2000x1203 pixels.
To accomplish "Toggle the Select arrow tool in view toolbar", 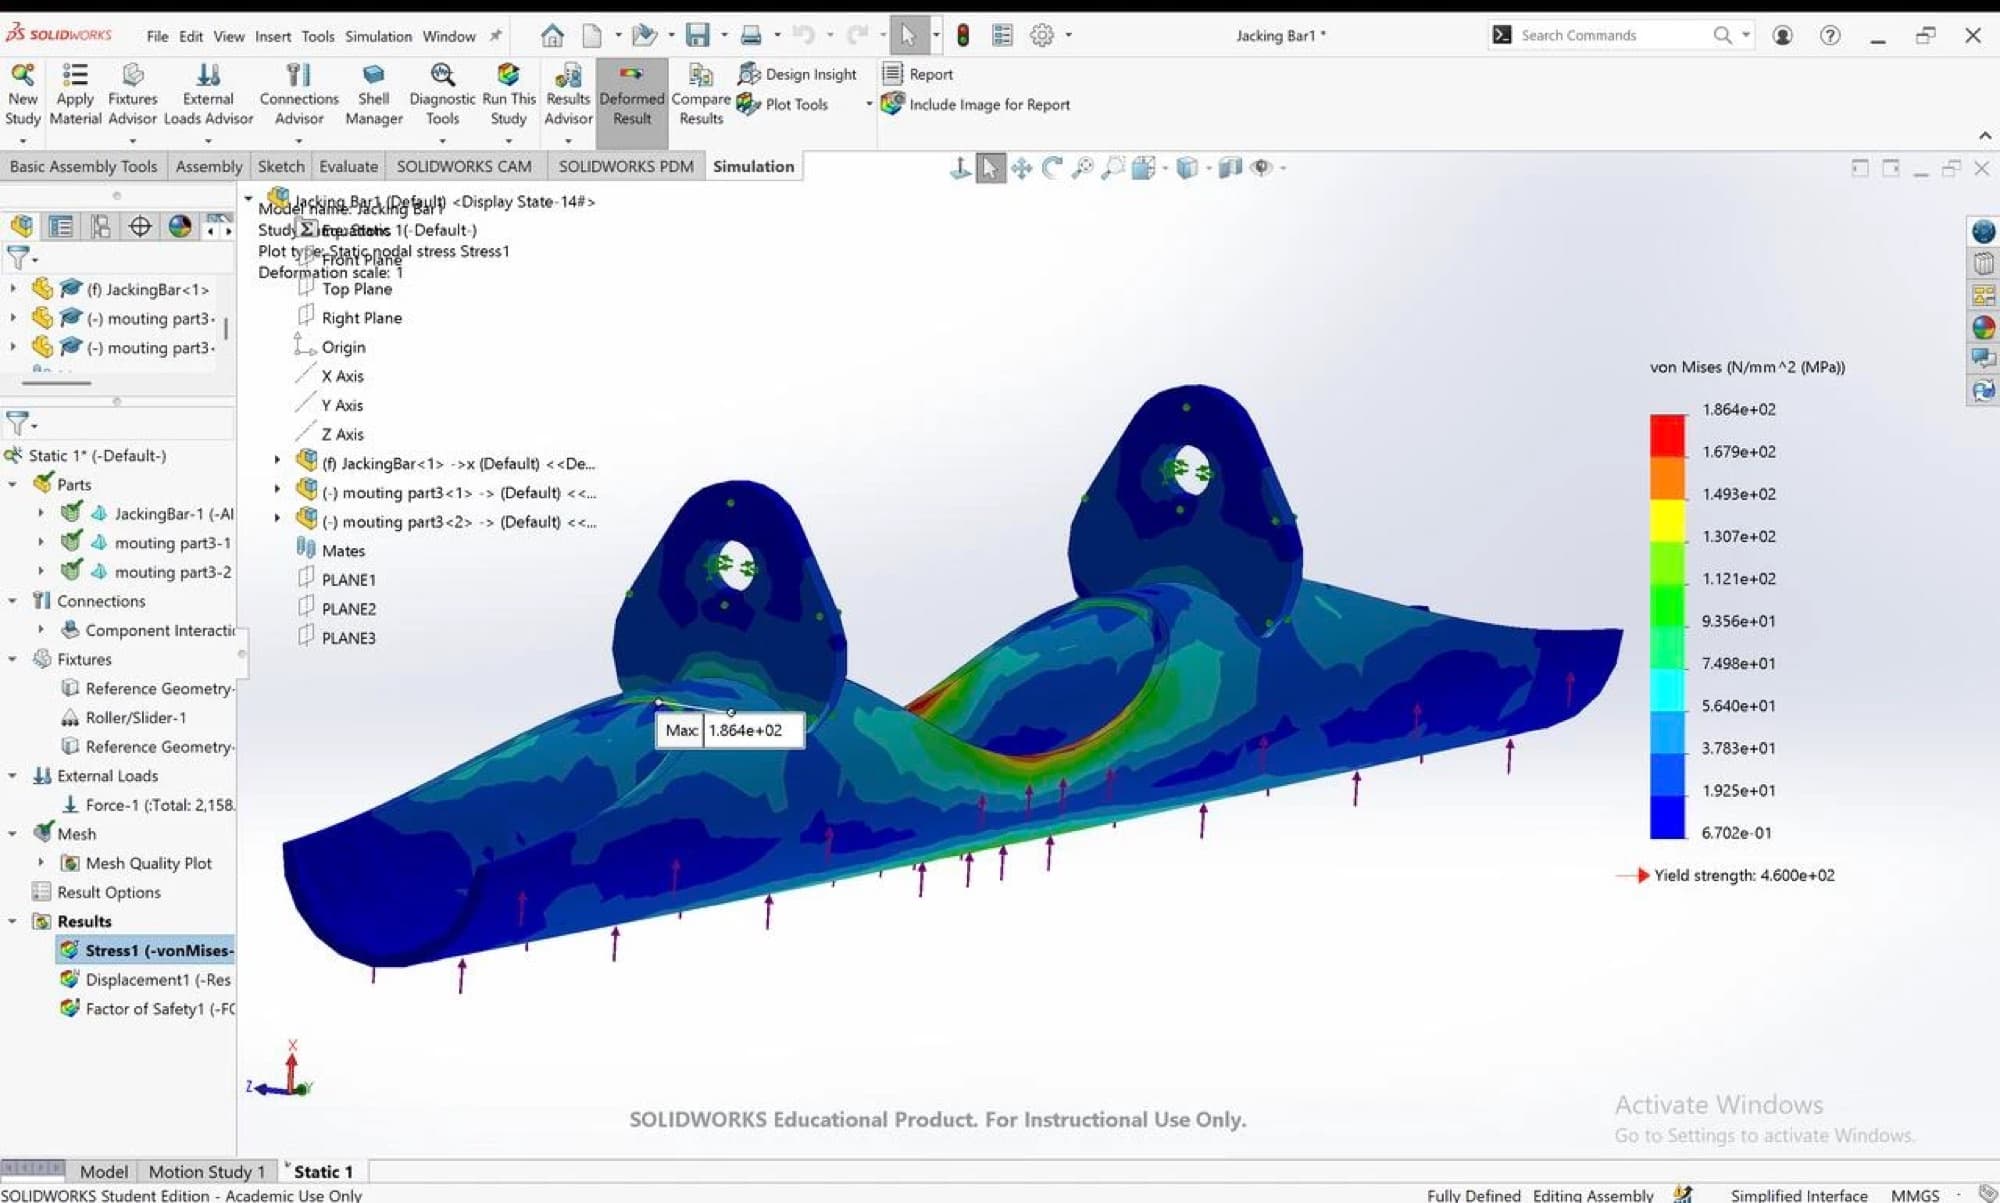I will click(990, 168).
